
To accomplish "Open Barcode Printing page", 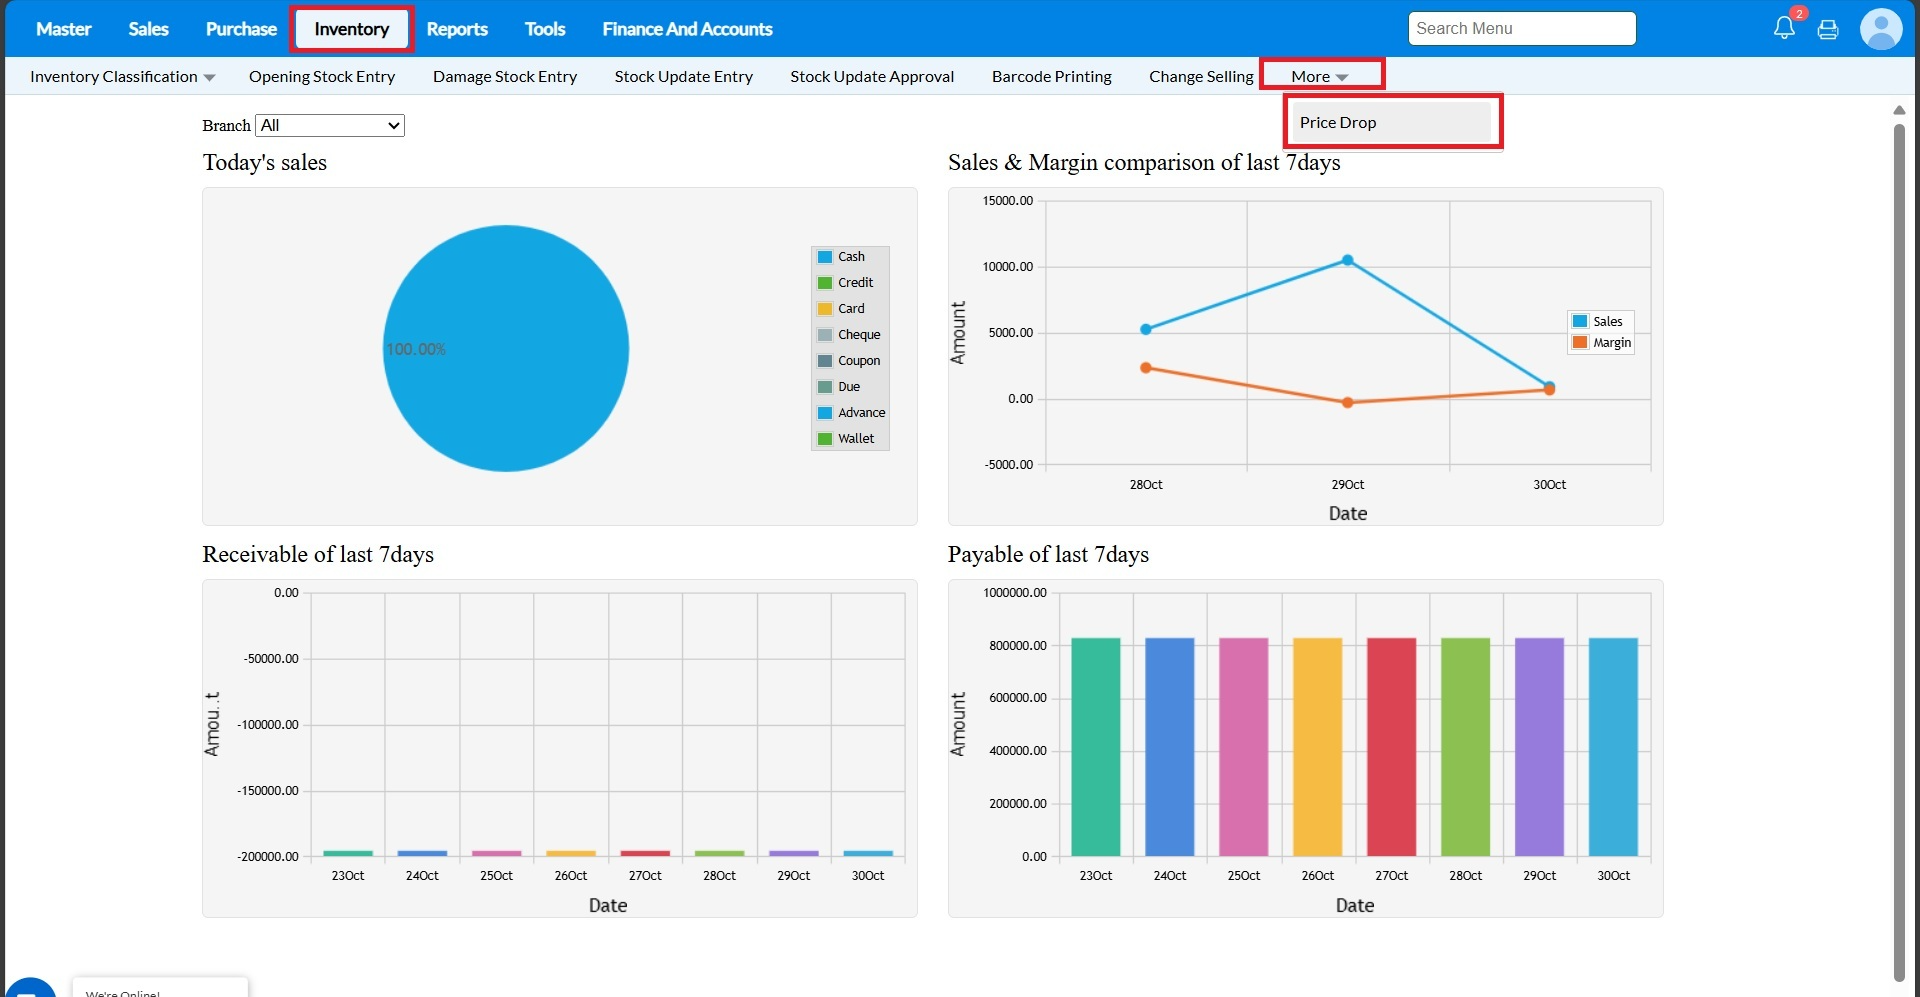I will click(x=1051, y=77).
